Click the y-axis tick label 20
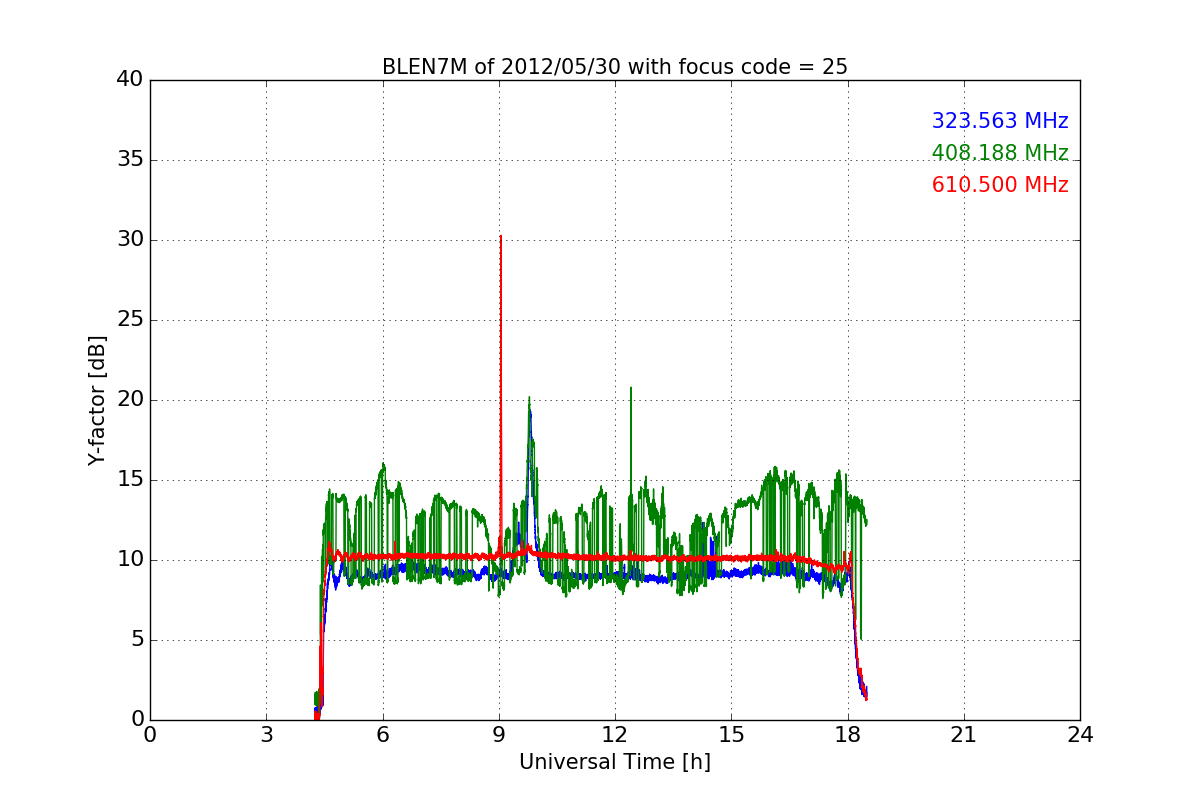 pyautogui.click(x=130, y=400)
